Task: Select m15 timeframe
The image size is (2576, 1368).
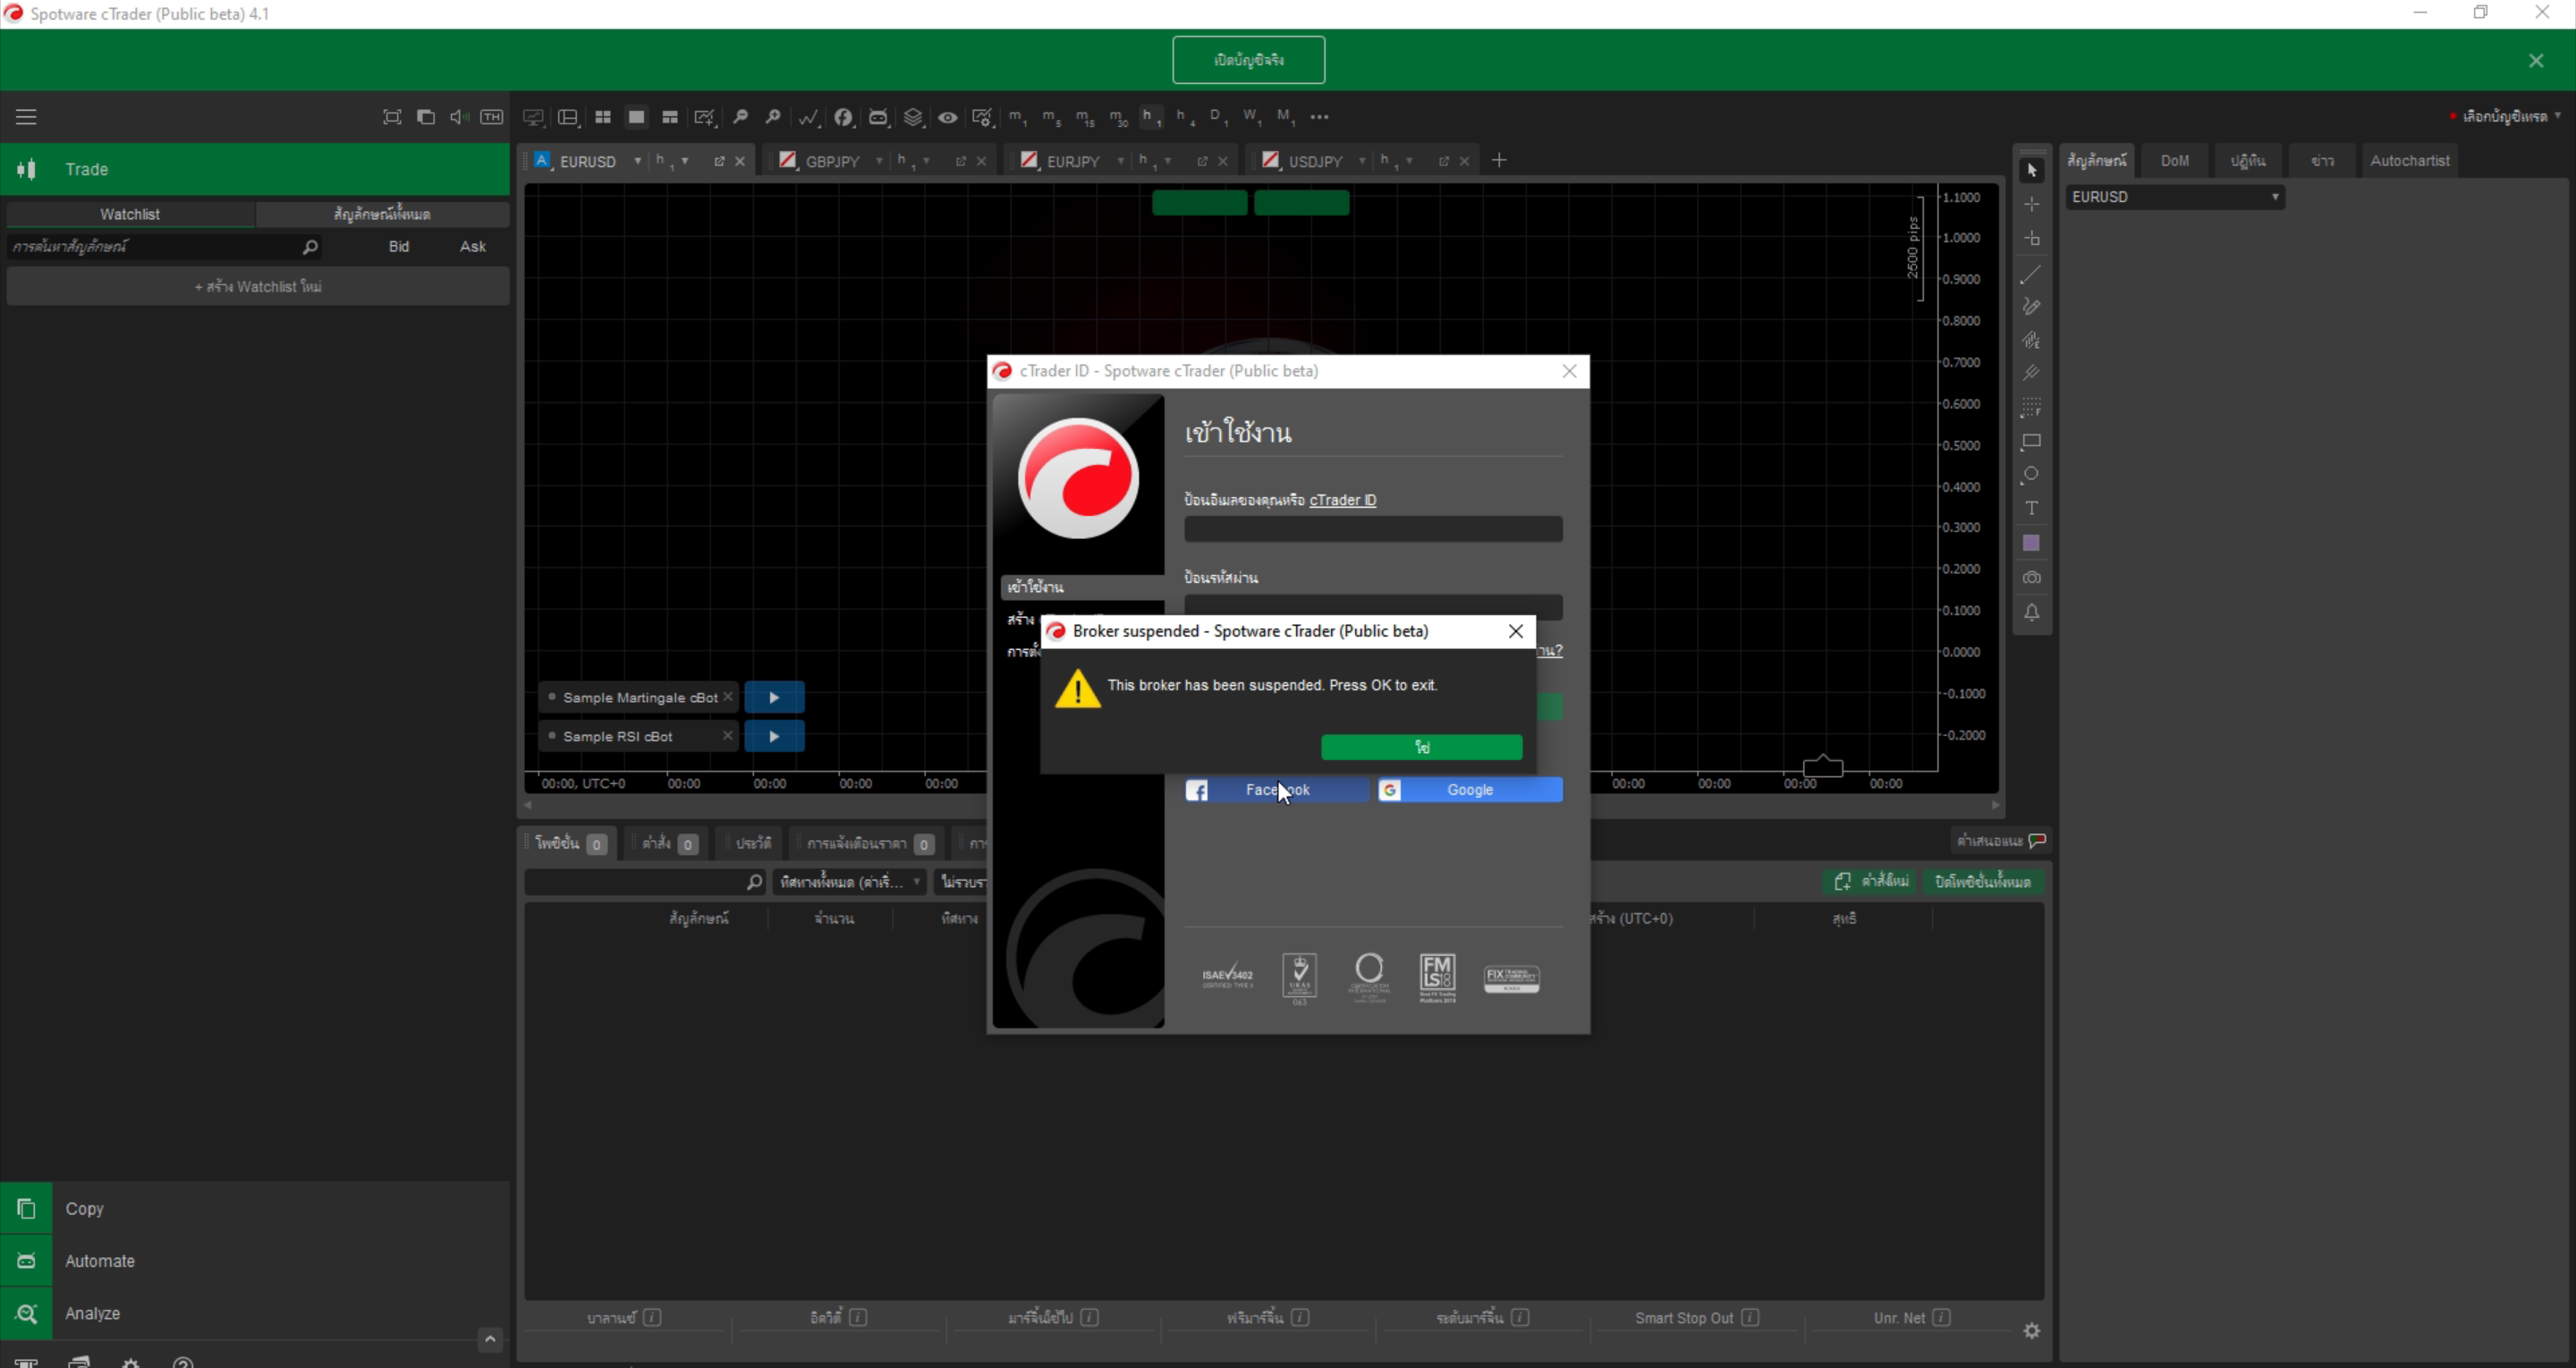Action: (x=1085, y=117)
